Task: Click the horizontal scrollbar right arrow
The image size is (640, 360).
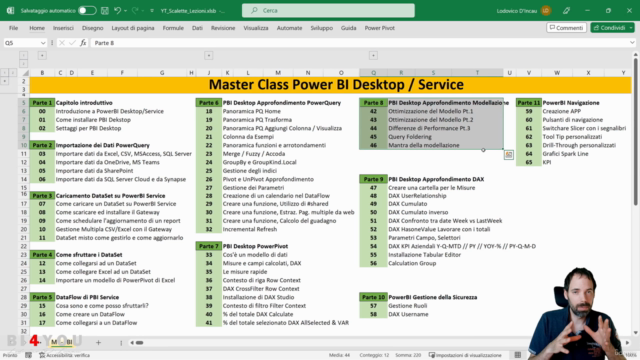Action: 627,342
